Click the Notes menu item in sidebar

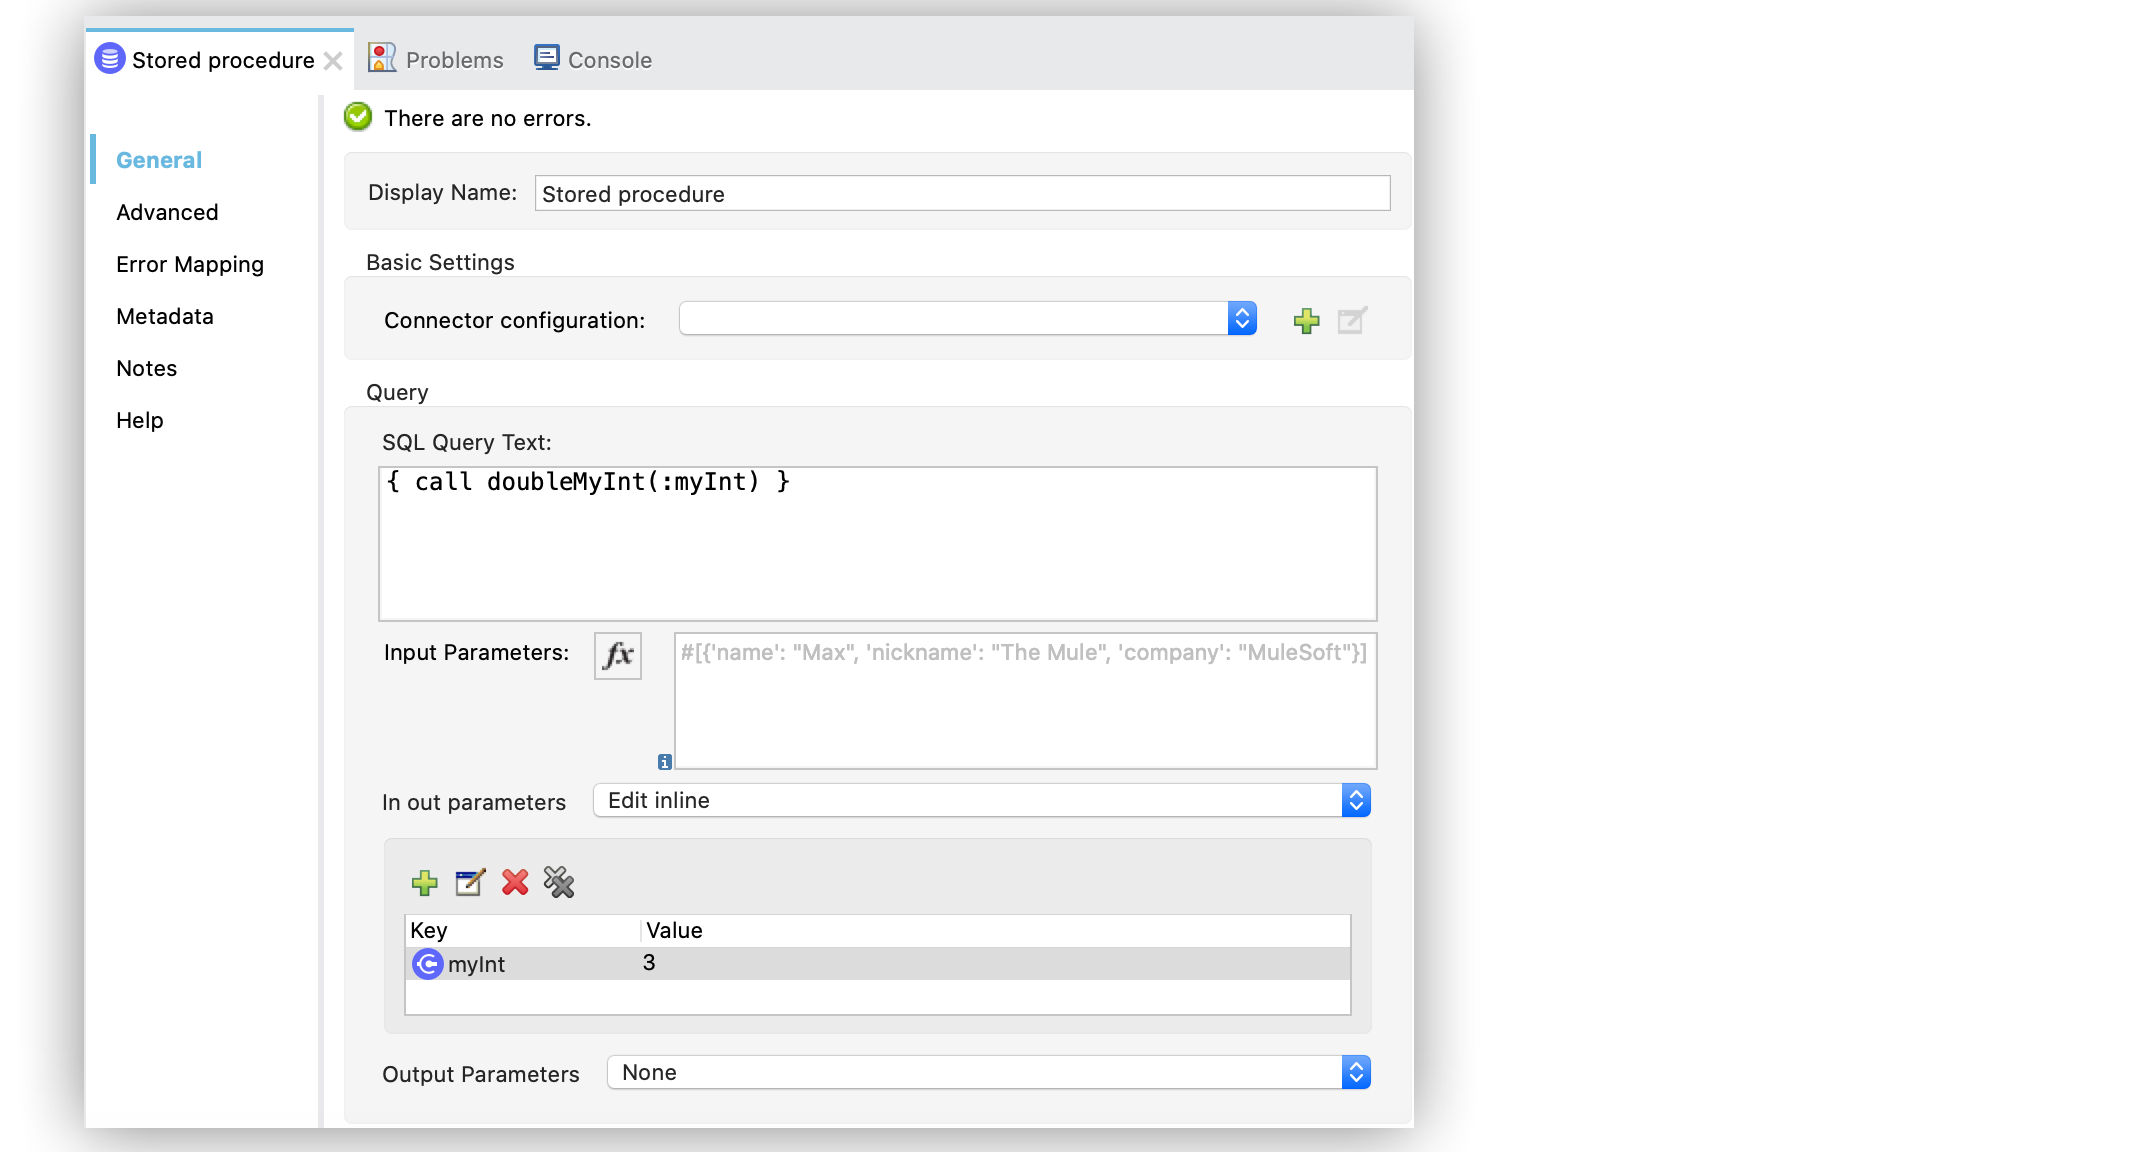[x=146, y=367]
